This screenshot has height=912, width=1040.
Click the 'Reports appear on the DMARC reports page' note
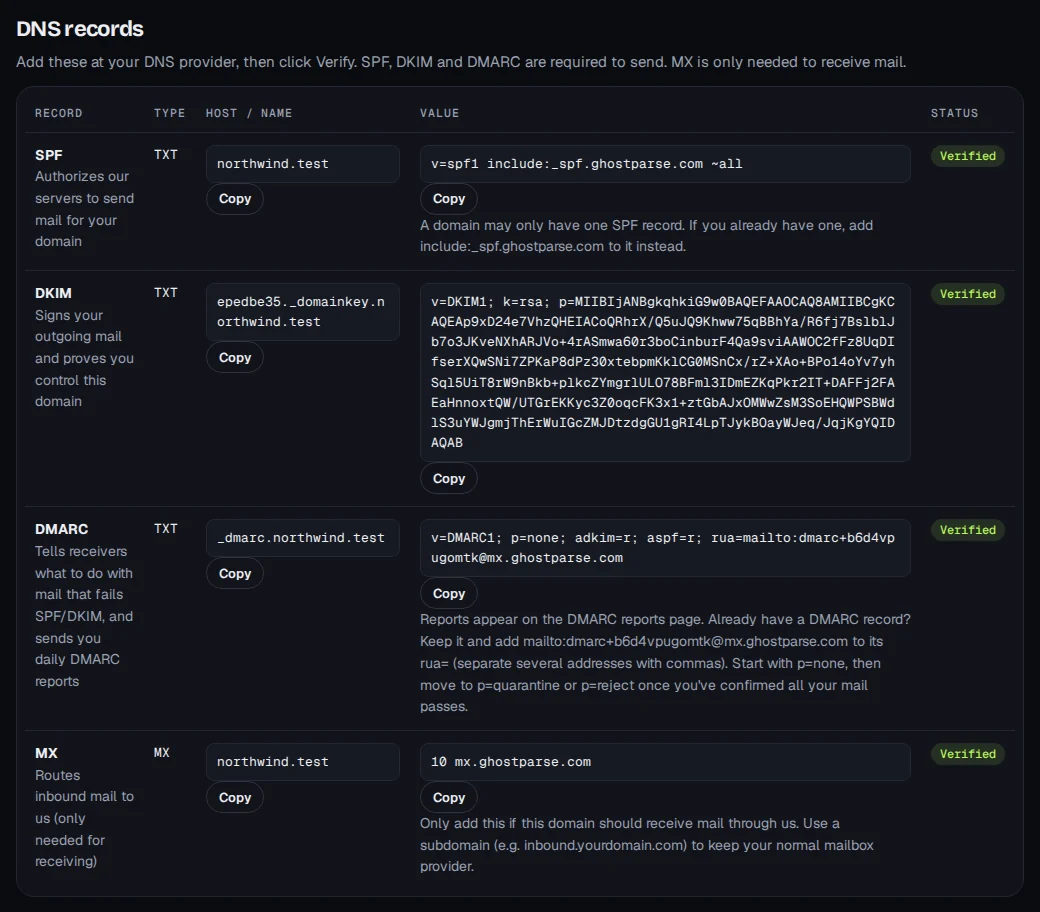665,663
